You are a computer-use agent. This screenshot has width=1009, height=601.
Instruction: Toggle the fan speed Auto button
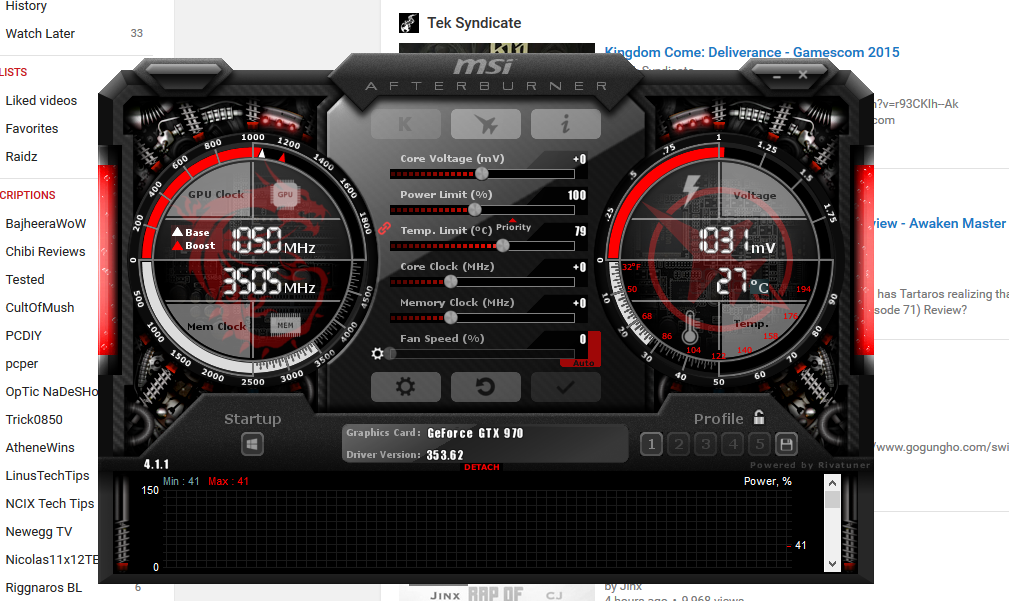tap(584, 363)
